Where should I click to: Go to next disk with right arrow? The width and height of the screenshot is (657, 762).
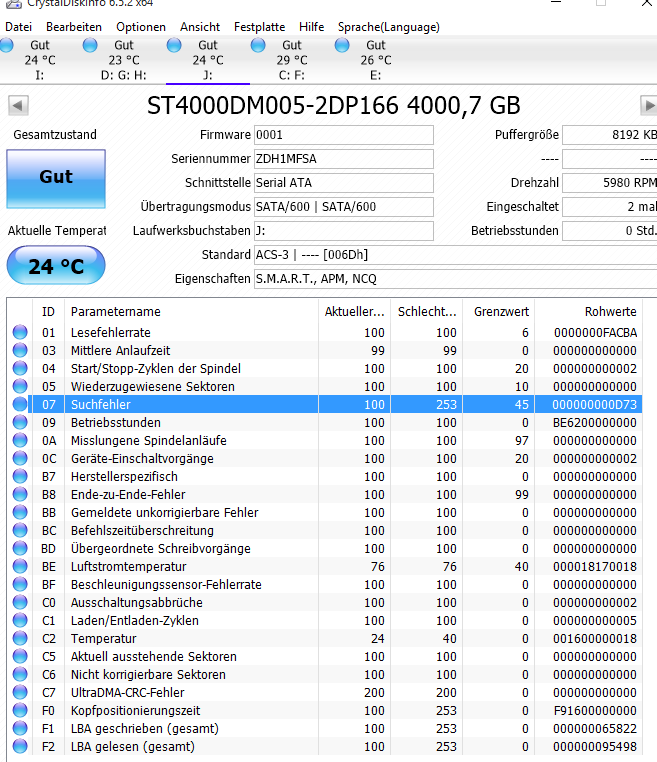point(648,105)
